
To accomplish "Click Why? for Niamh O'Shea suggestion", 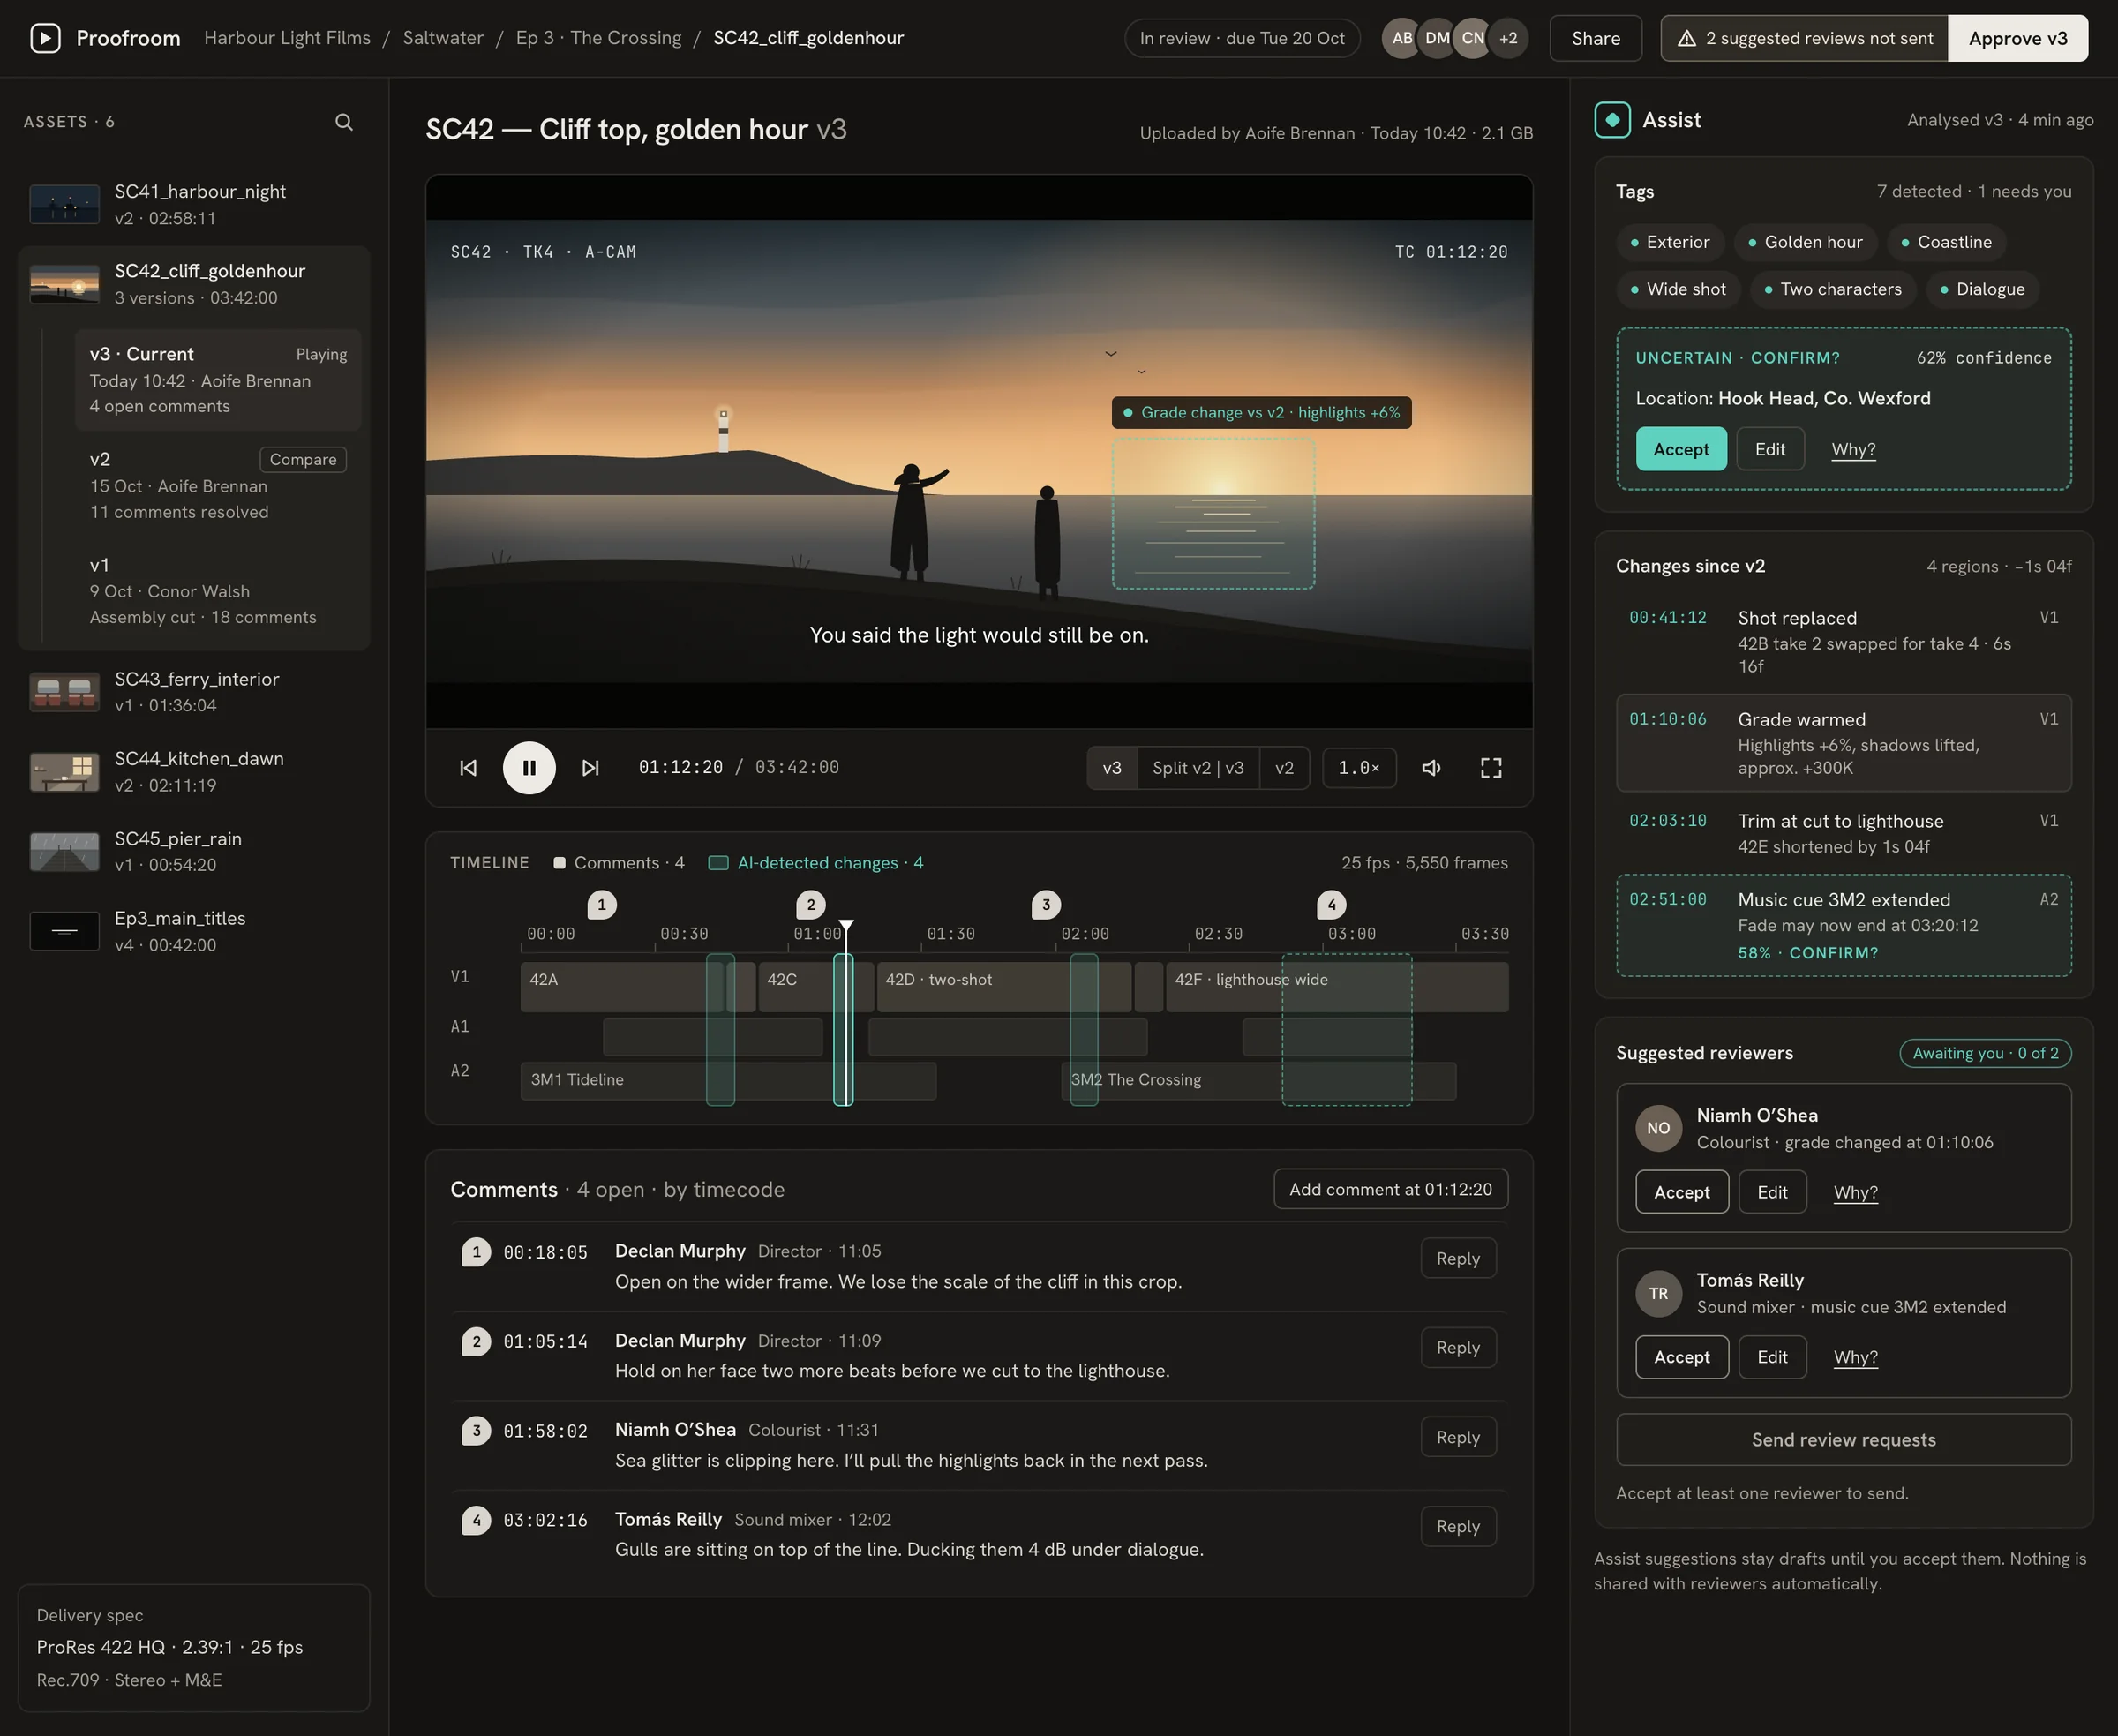I will coord(1855,1192).
